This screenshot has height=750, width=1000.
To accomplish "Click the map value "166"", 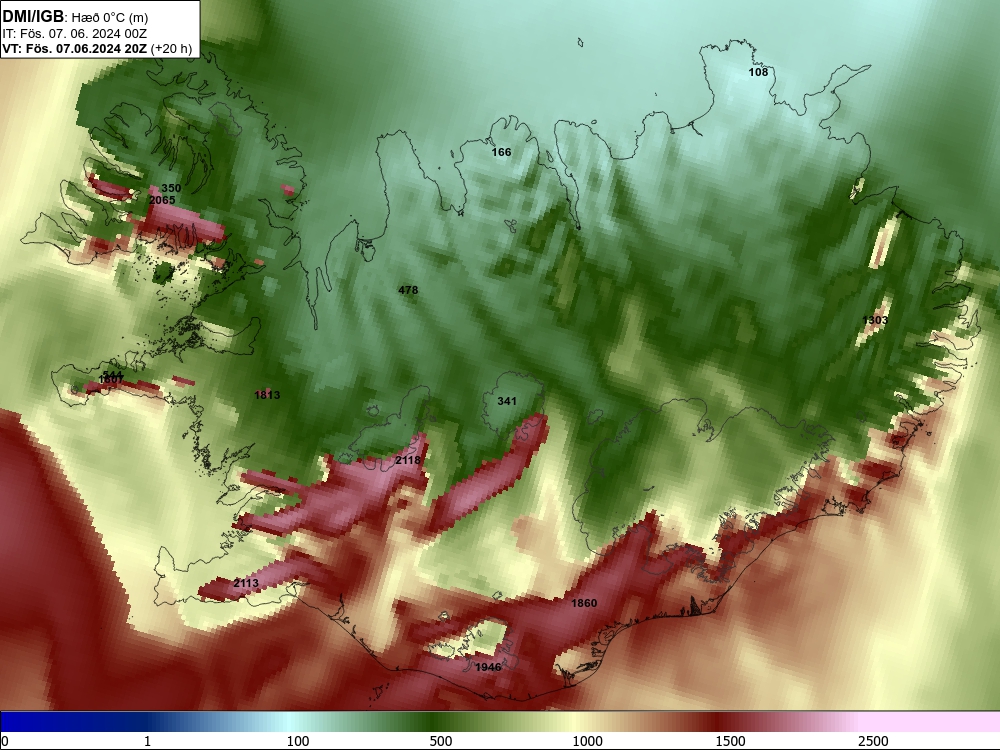I will (501, 152).
